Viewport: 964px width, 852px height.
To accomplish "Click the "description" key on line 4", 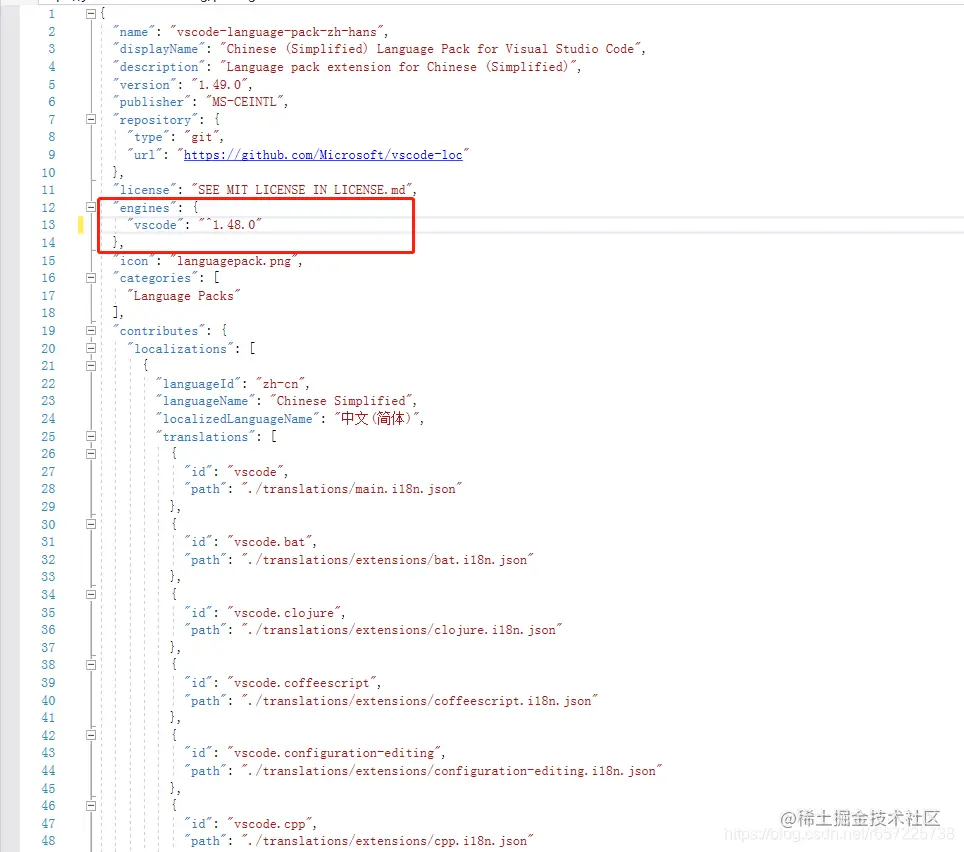I will click(x=159, y=67).
